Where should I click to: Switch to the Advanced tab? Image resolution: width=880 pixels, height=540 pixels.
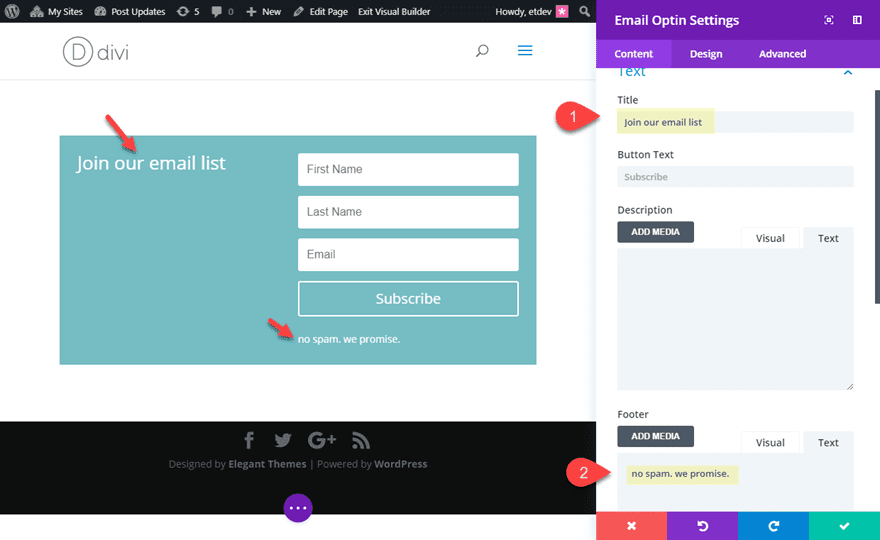pos(782,54)
